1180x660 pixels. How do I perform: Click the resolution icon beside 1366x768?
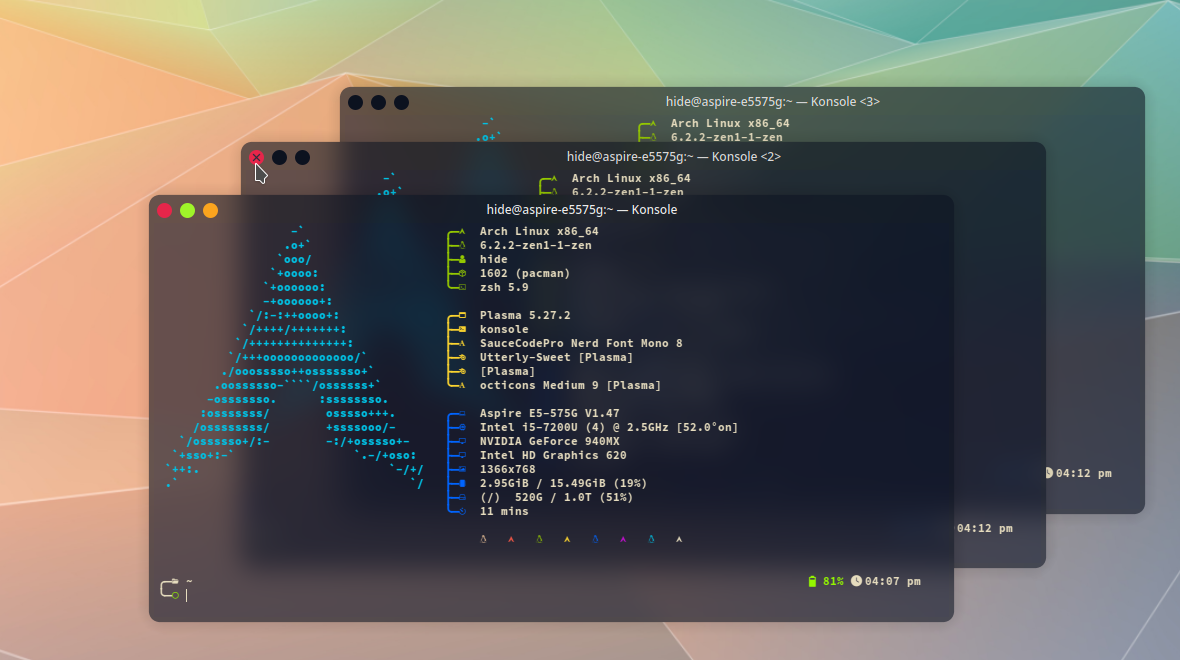point(462,470)
